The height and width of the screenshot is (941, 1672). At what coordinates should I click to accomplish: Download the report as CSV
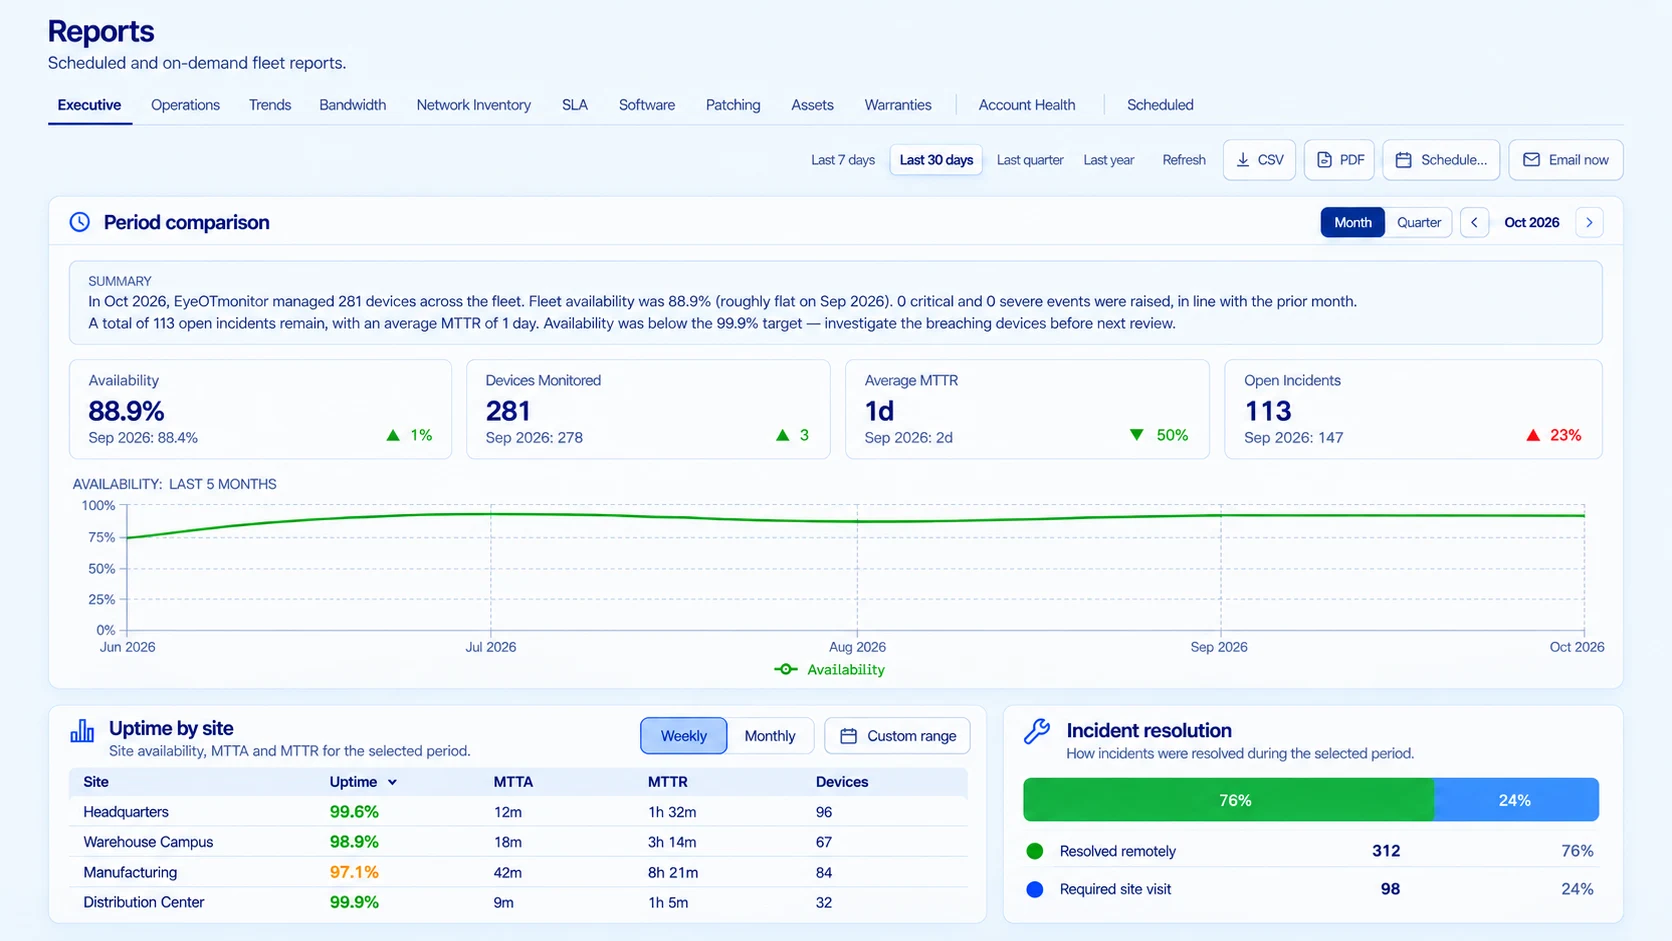[1259, 160]
